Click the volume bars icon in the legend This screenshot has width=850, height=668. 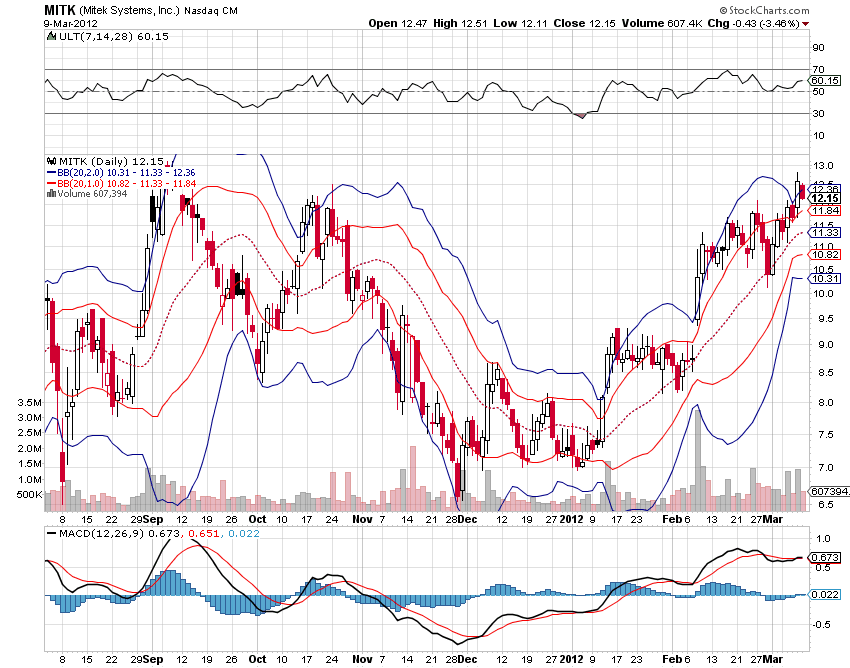52,194
